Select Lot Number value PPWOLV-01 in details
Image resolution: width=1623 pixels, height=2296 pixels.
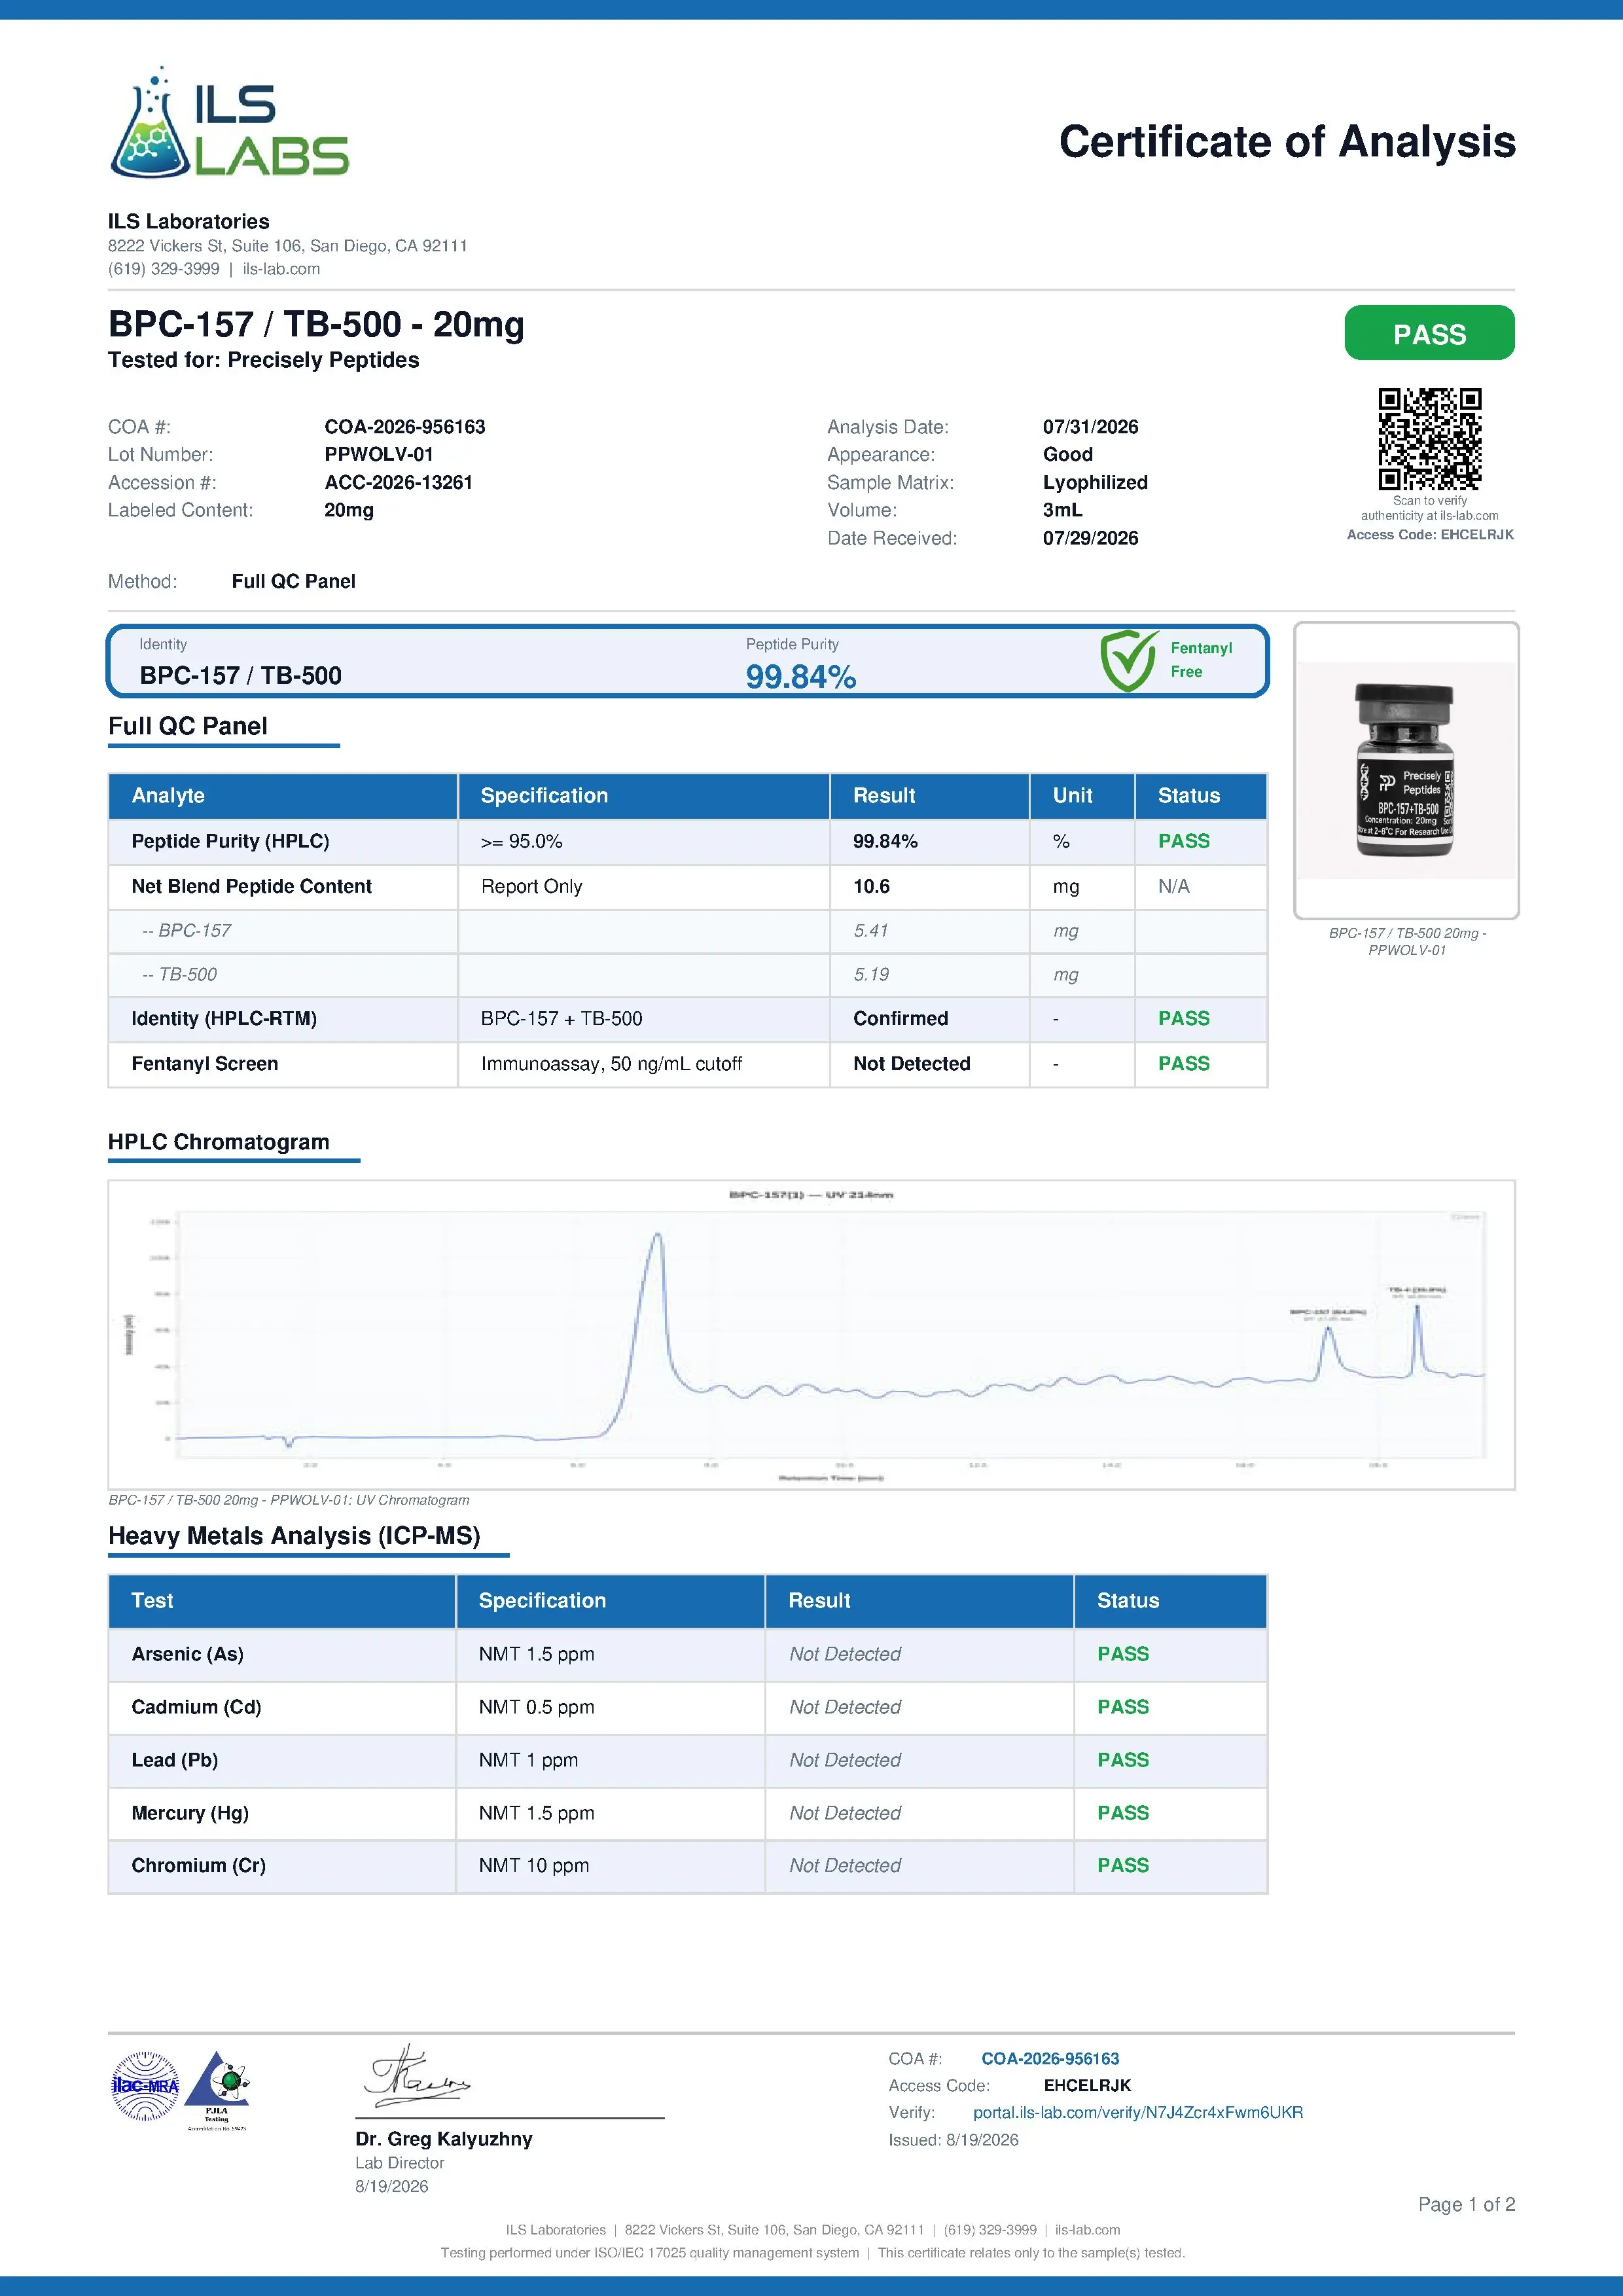coord(379,455)
